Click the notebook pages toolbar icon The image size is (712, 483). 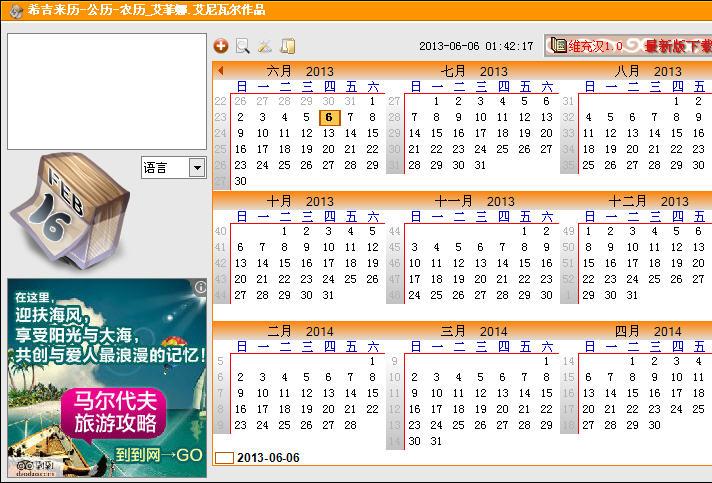288,46
